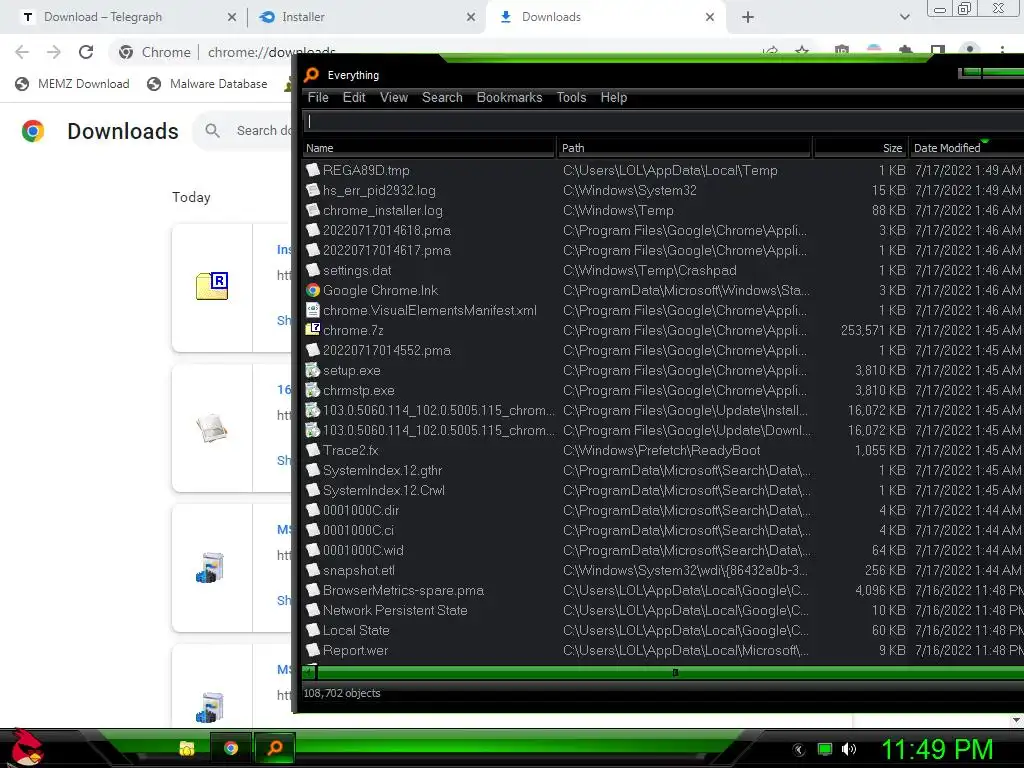The height and width of the screenshot is (768, 1024).
Task: Select the snapshot.etl file icon
Action: click(313, 570)
